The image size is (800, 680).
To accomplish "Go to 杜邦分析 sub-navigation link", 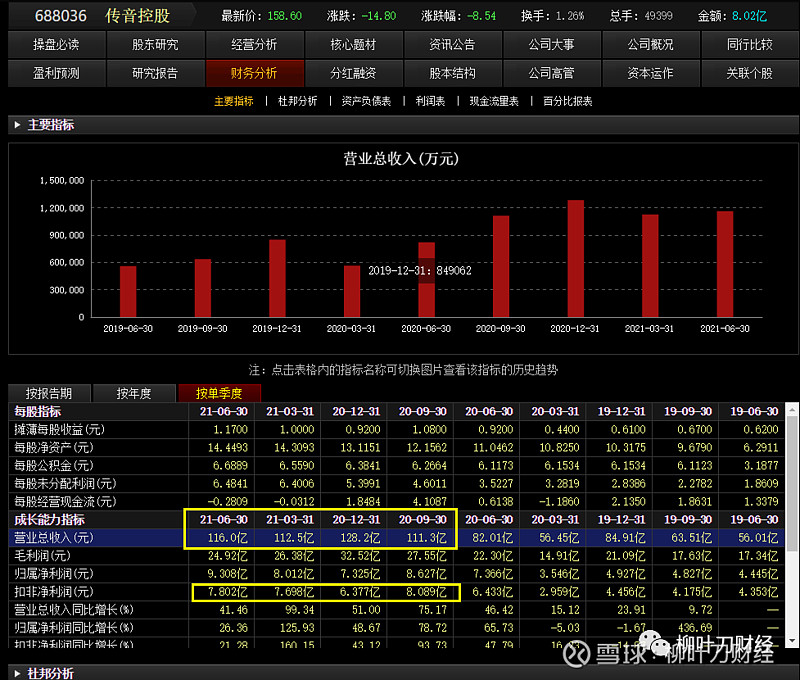I will click(297, 101).
